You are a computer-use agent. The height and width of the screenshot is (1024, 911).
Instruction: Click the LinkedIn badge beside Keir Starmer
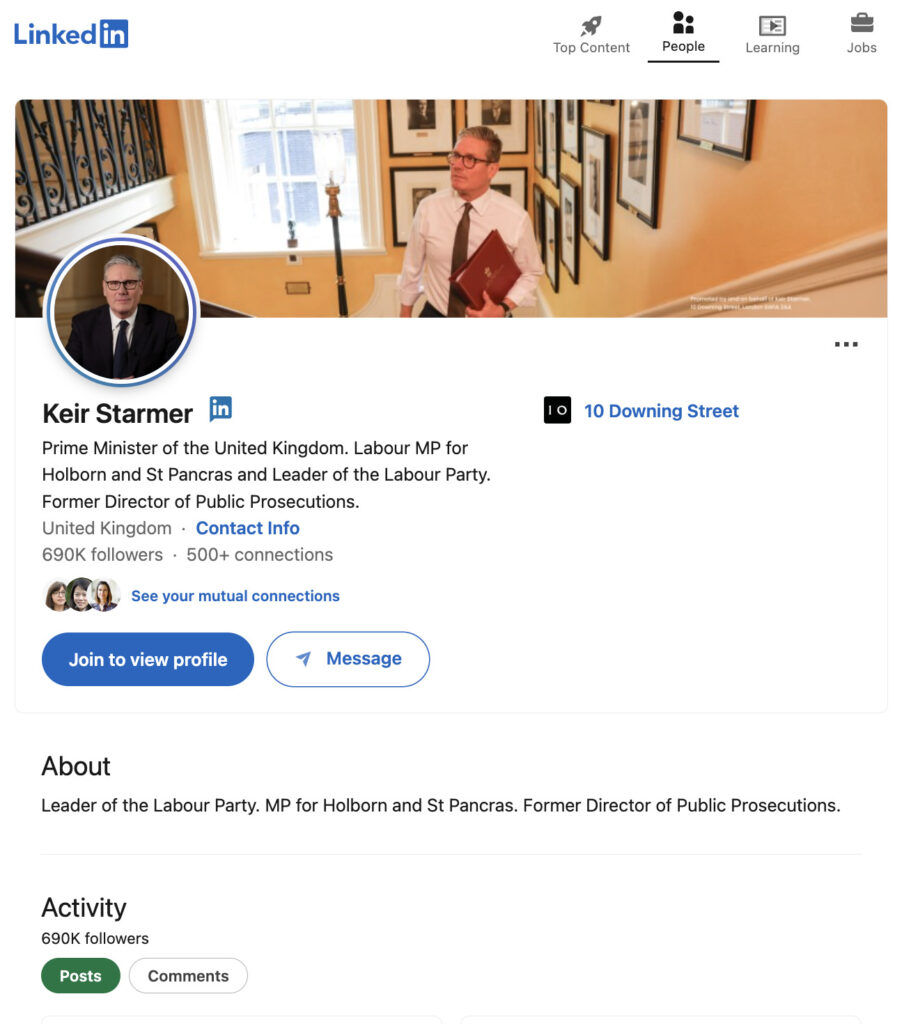pyautogui.click(x=220, y=408)
